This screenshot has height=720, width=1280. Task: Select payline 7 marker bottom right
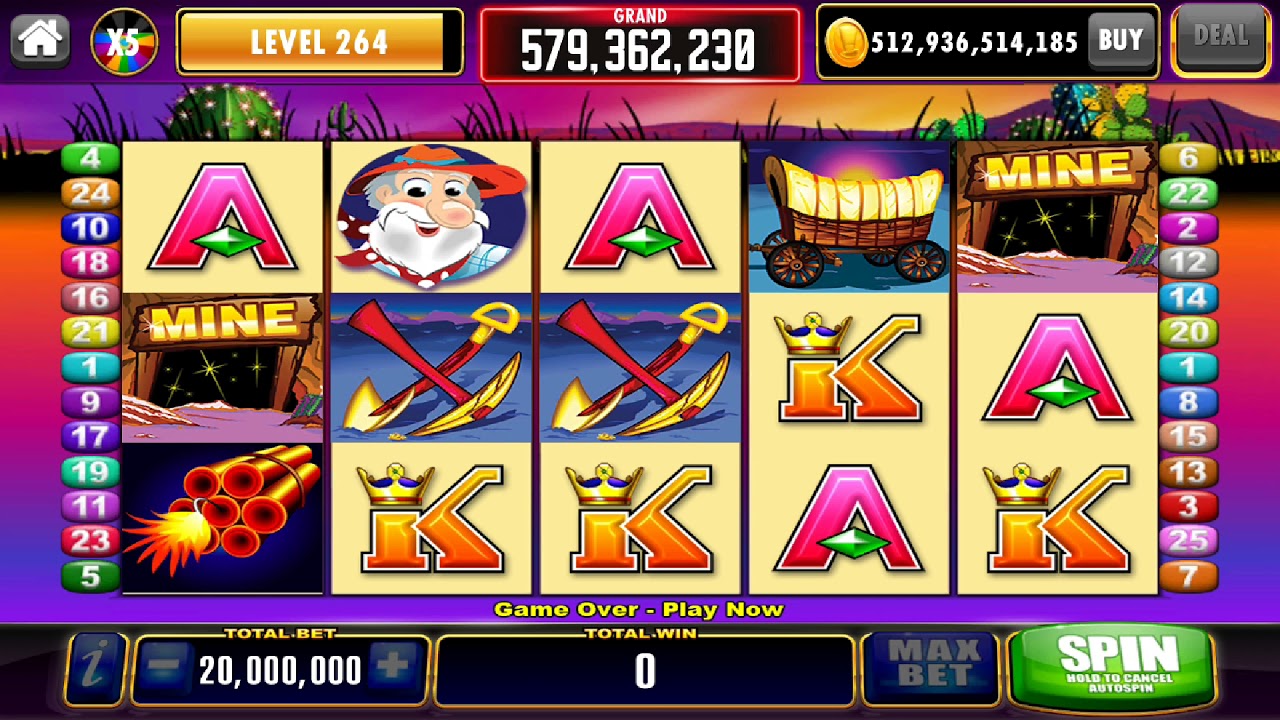(x=1188, y=576)
